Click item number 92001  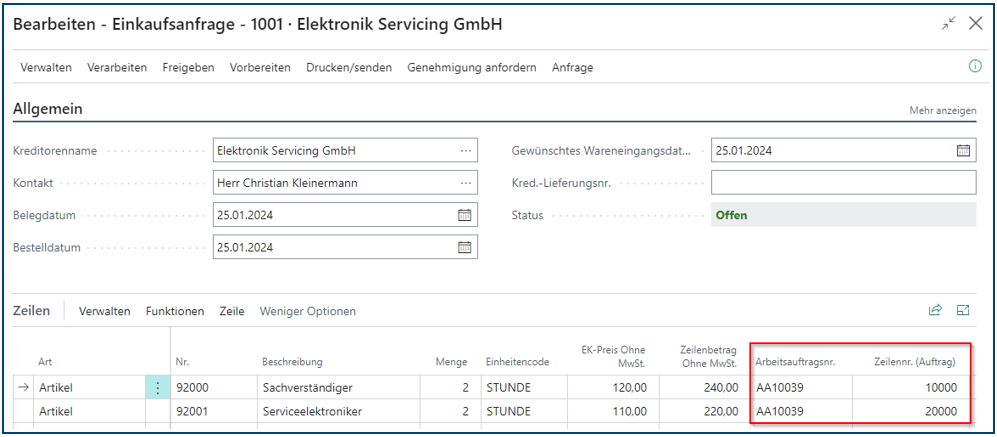[191, 412]
